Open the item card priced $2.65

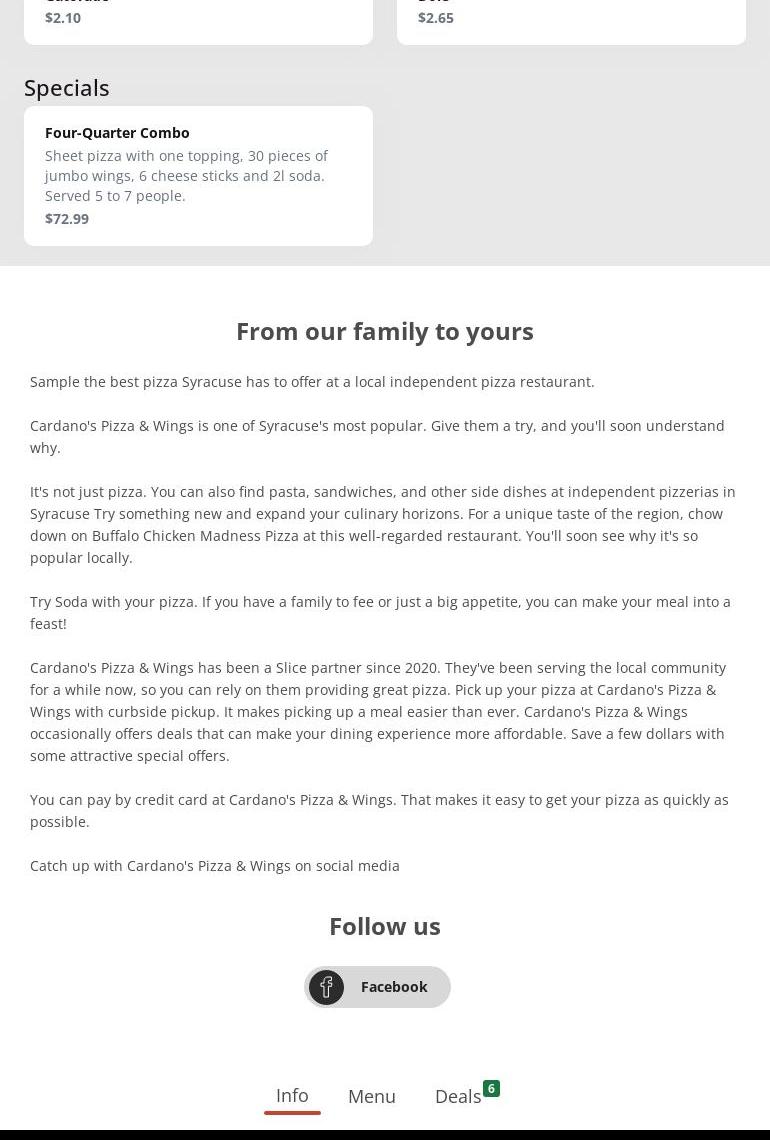pyautogui.click(x=571, y=20)
